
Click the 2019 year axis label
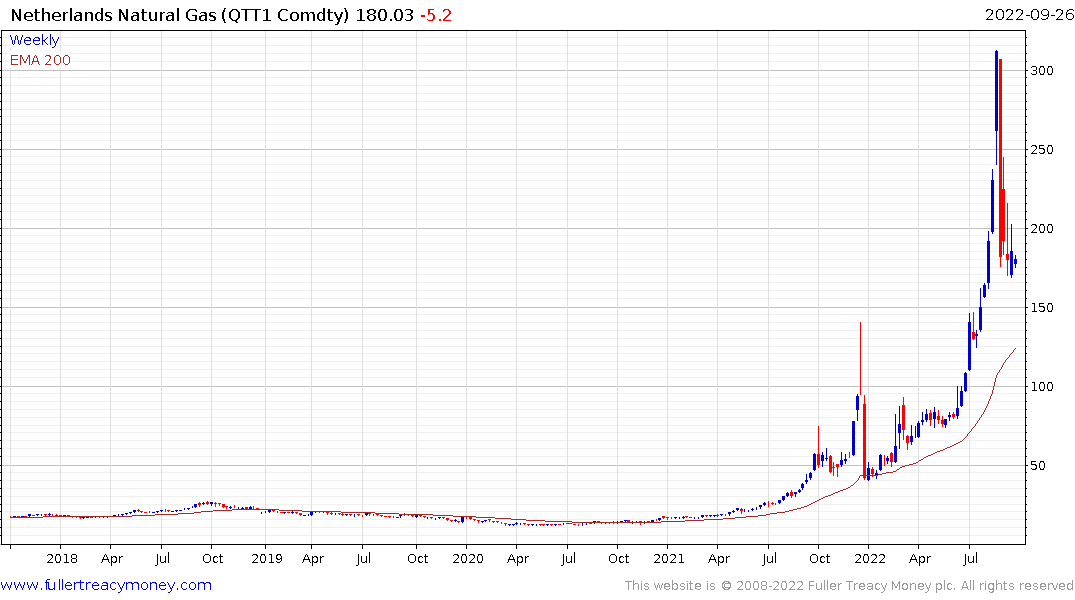point(267,558)
